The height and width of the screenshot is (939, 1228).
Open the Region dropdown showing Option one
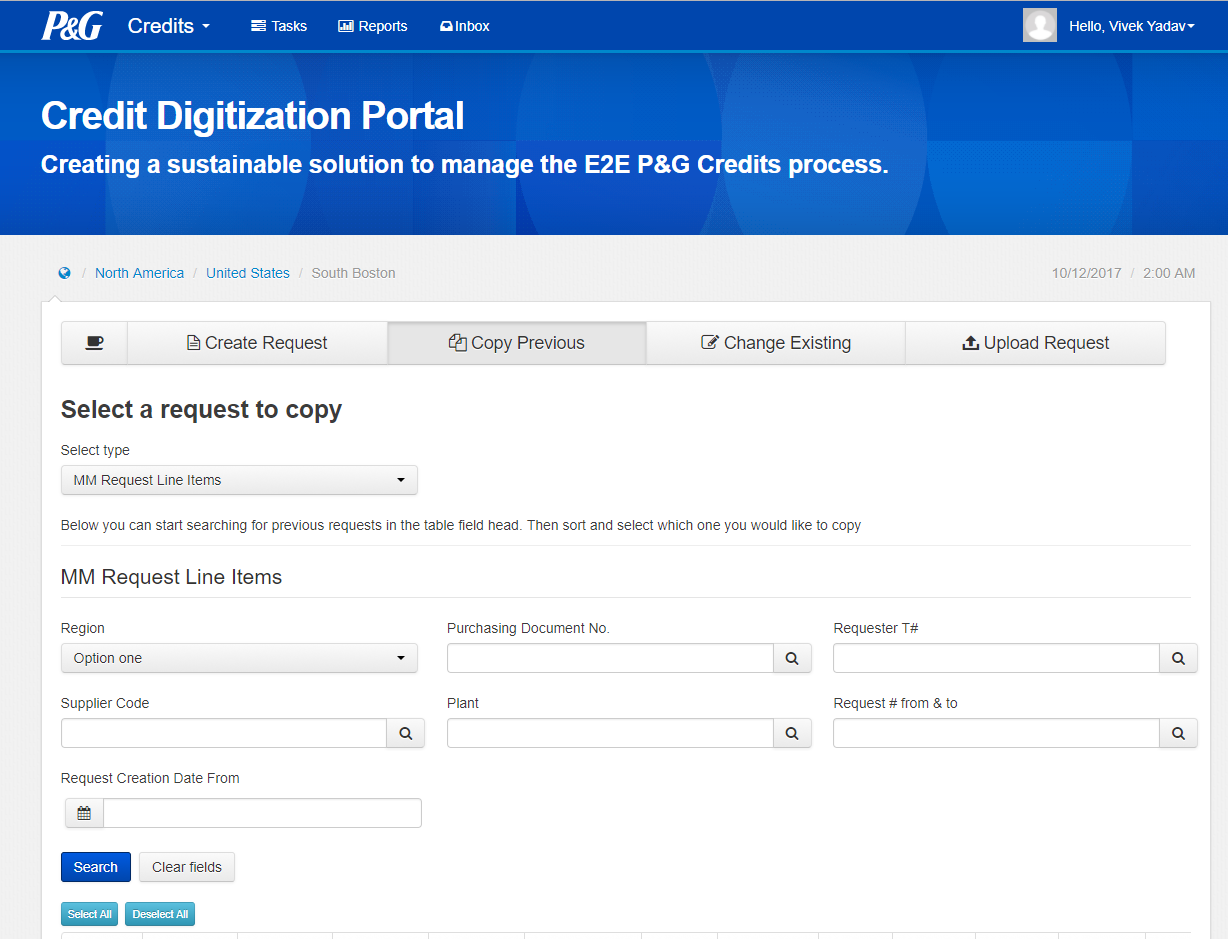[x=239, y=658]
